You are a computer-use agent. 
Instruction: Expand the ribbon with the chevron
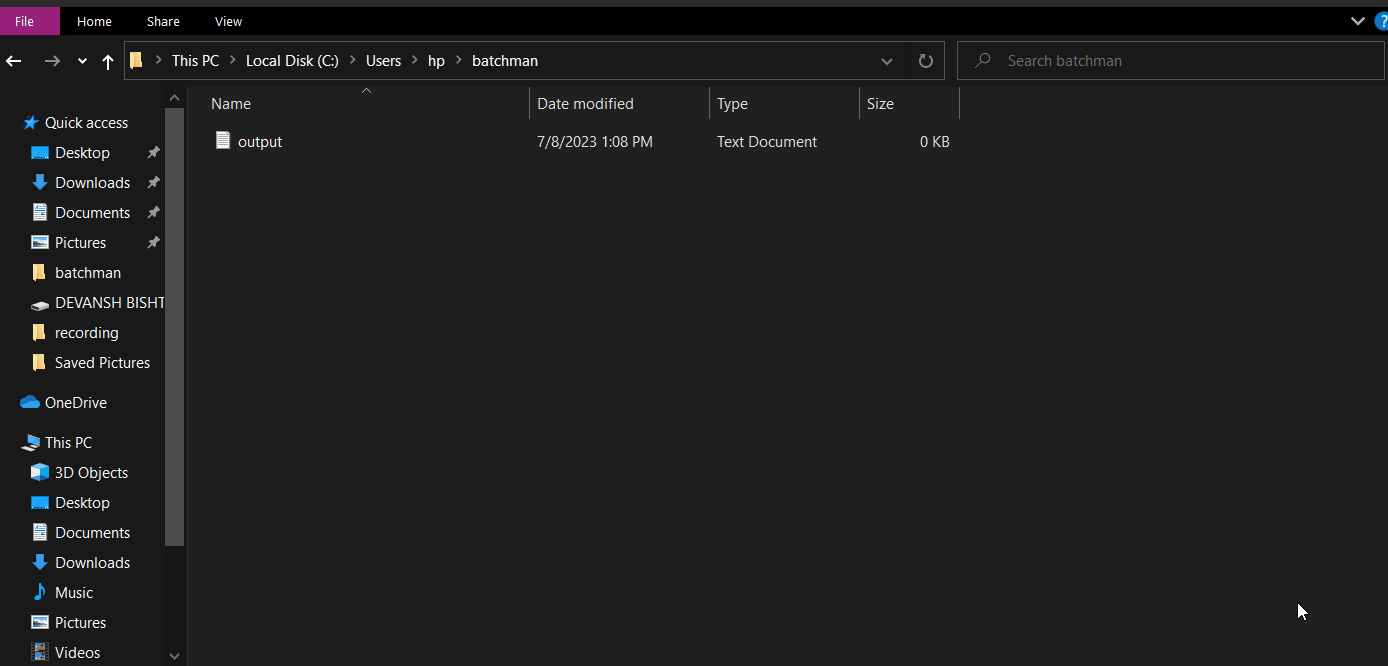pyautogui.click(x=1358, y=21)
